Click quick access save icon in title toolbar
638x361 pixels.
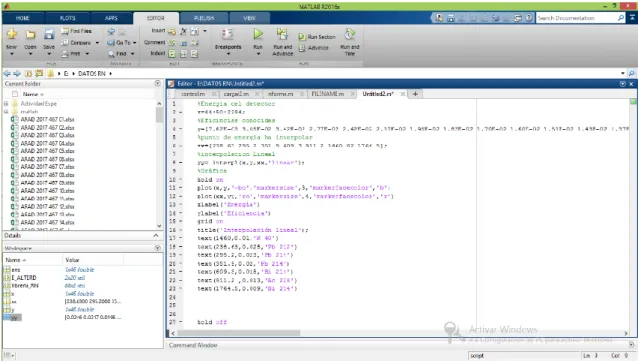pyautogui.click(x=450, y=18)
